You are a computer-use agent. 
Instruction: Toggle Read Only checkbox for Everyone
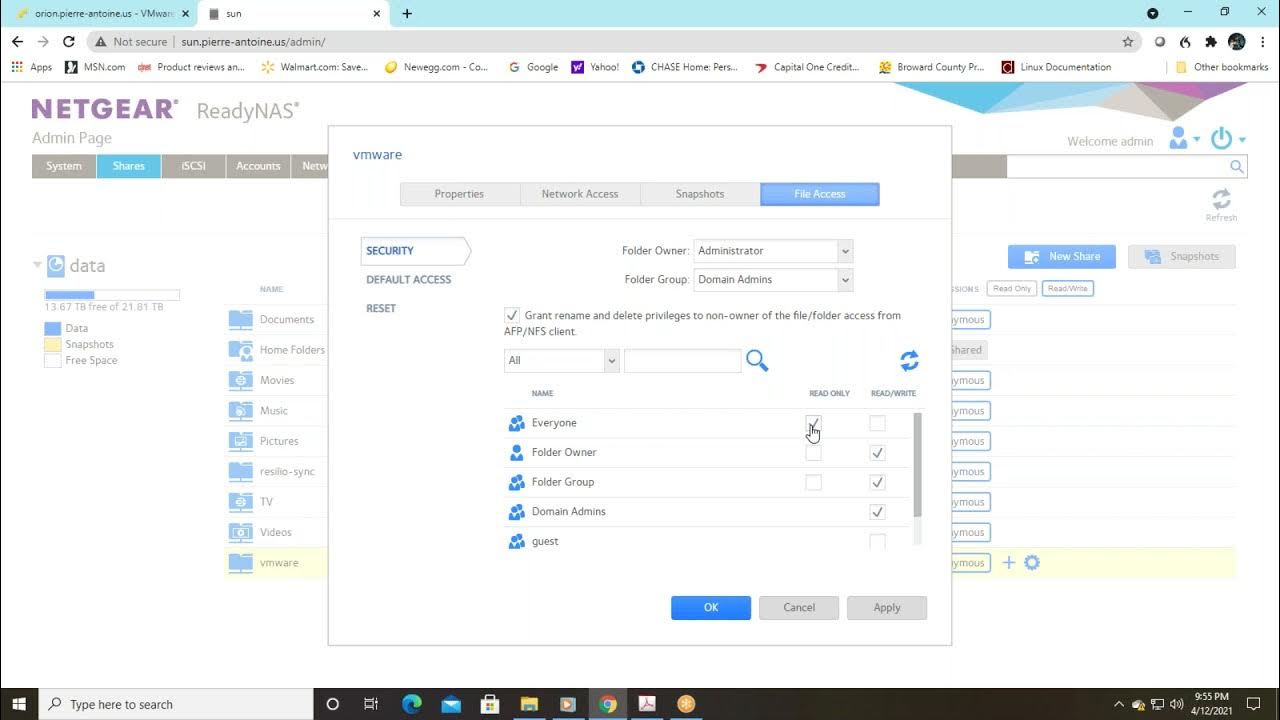tap(814, 423)
